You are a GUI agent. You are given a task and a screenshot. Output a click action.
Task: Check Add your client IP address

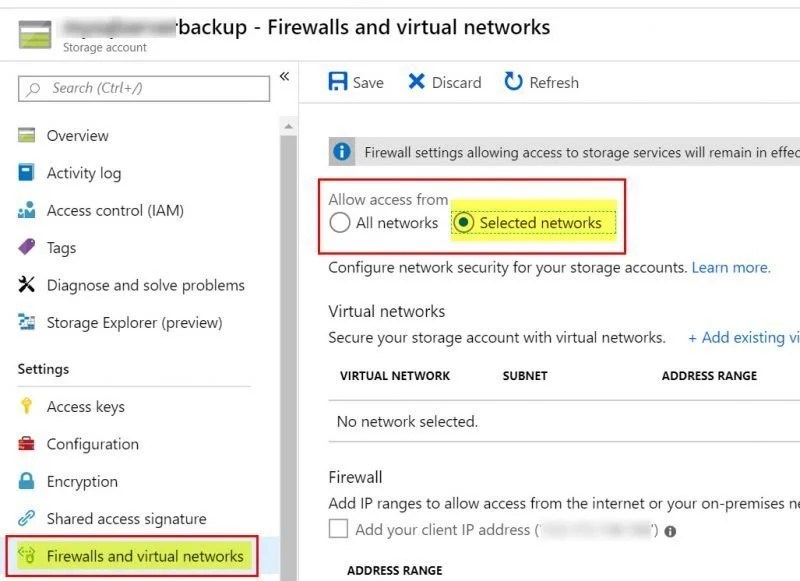[x=338, y=529]
